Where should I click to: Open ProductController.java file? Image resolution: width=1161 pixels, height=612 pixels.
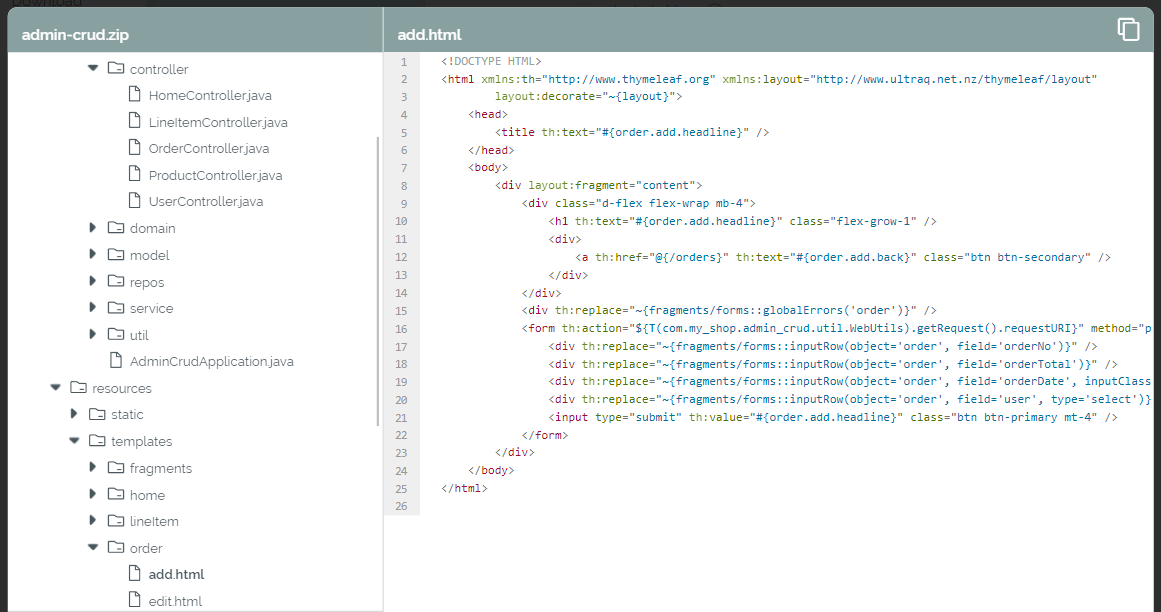215,175
